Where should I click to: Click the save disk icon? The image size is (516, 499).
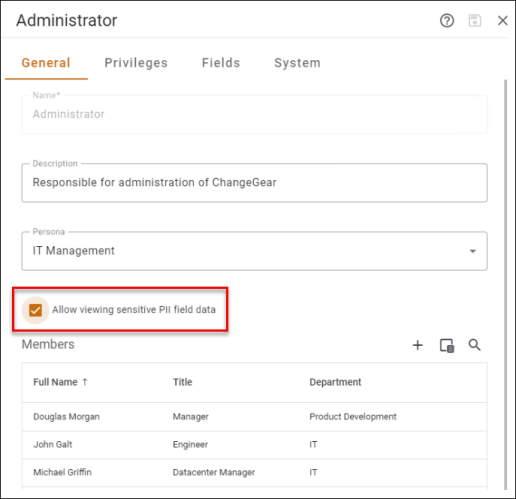(x=475, y=21)
